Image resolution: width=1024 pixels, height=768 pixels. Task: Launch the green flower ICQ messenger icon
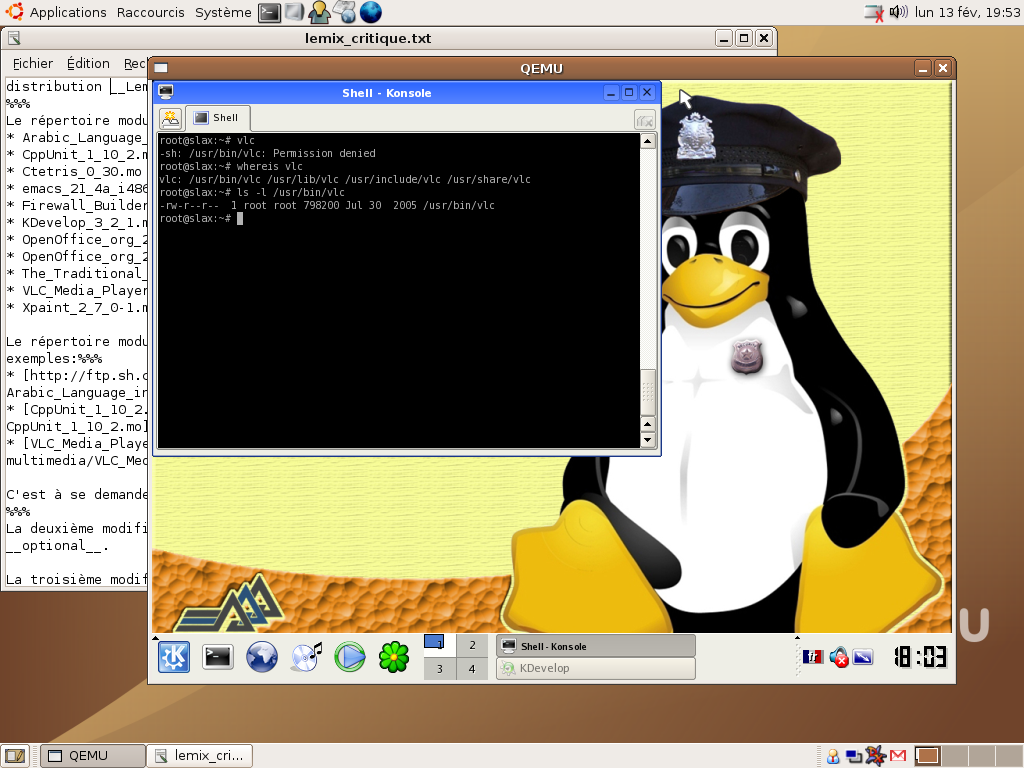click(x=394, y=657)
